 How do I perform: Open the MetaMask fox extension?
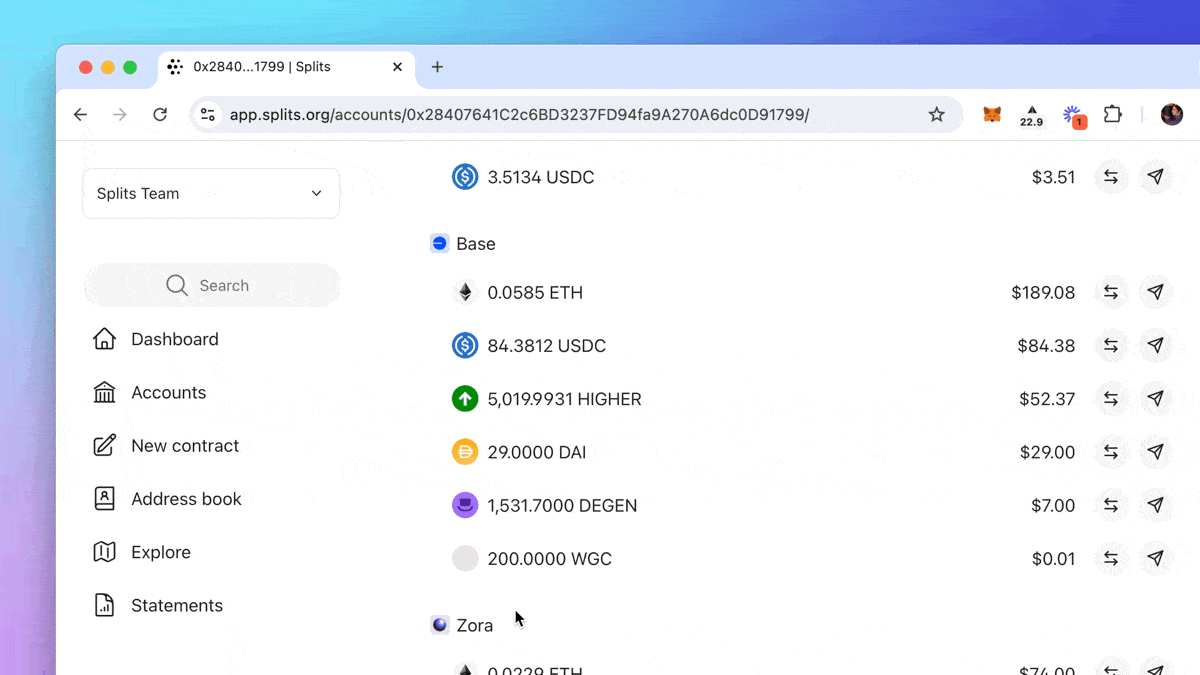992,115
